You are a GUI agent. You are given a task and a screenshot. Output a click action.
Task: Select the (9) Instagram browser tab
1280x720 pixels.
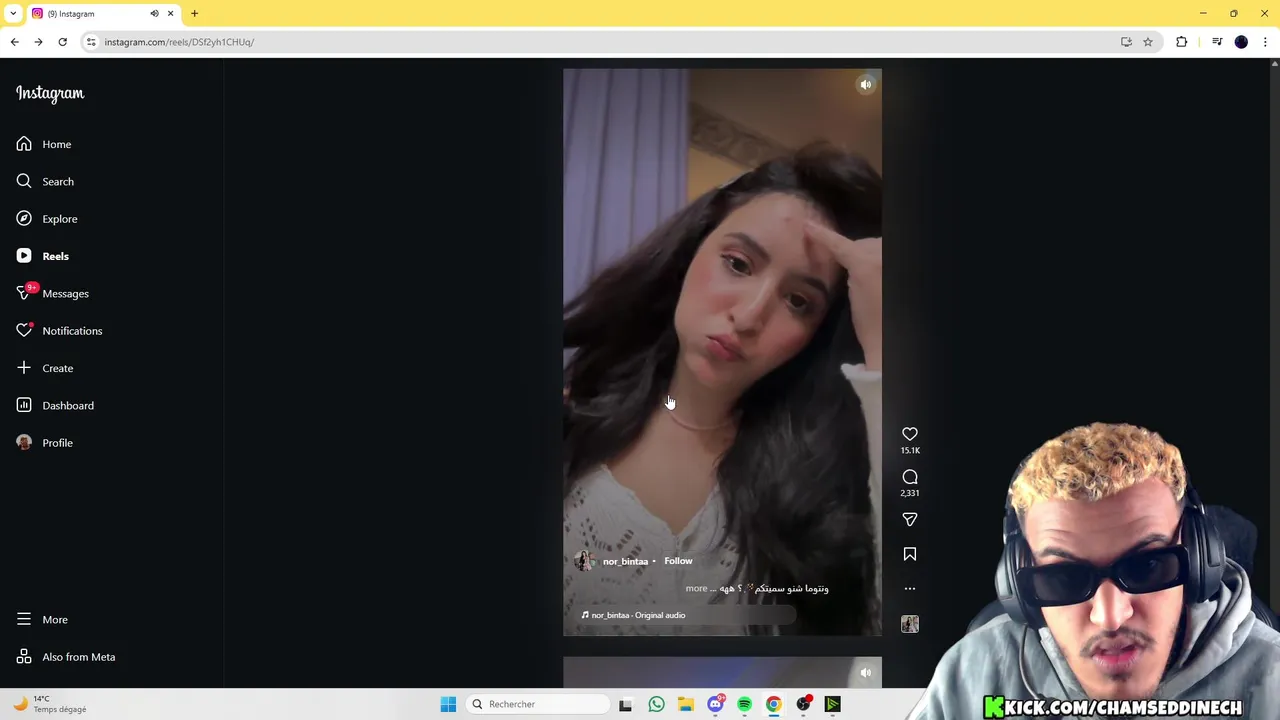coord(102,14)
